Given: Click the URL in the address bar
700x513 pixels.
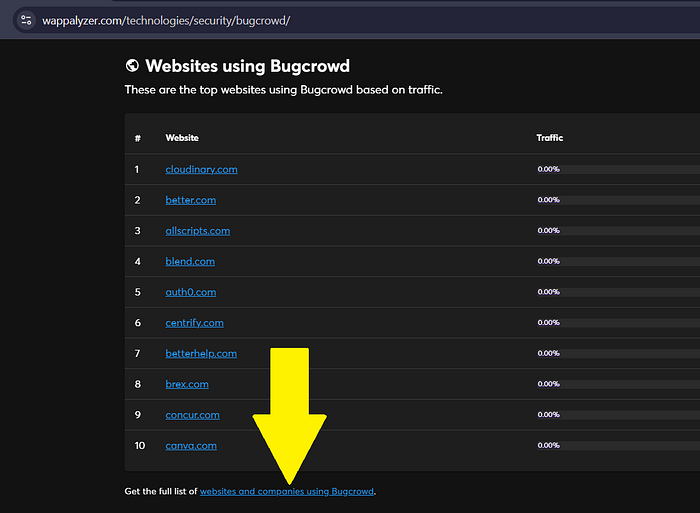Looking at the screenshot, I should point(166,21).
